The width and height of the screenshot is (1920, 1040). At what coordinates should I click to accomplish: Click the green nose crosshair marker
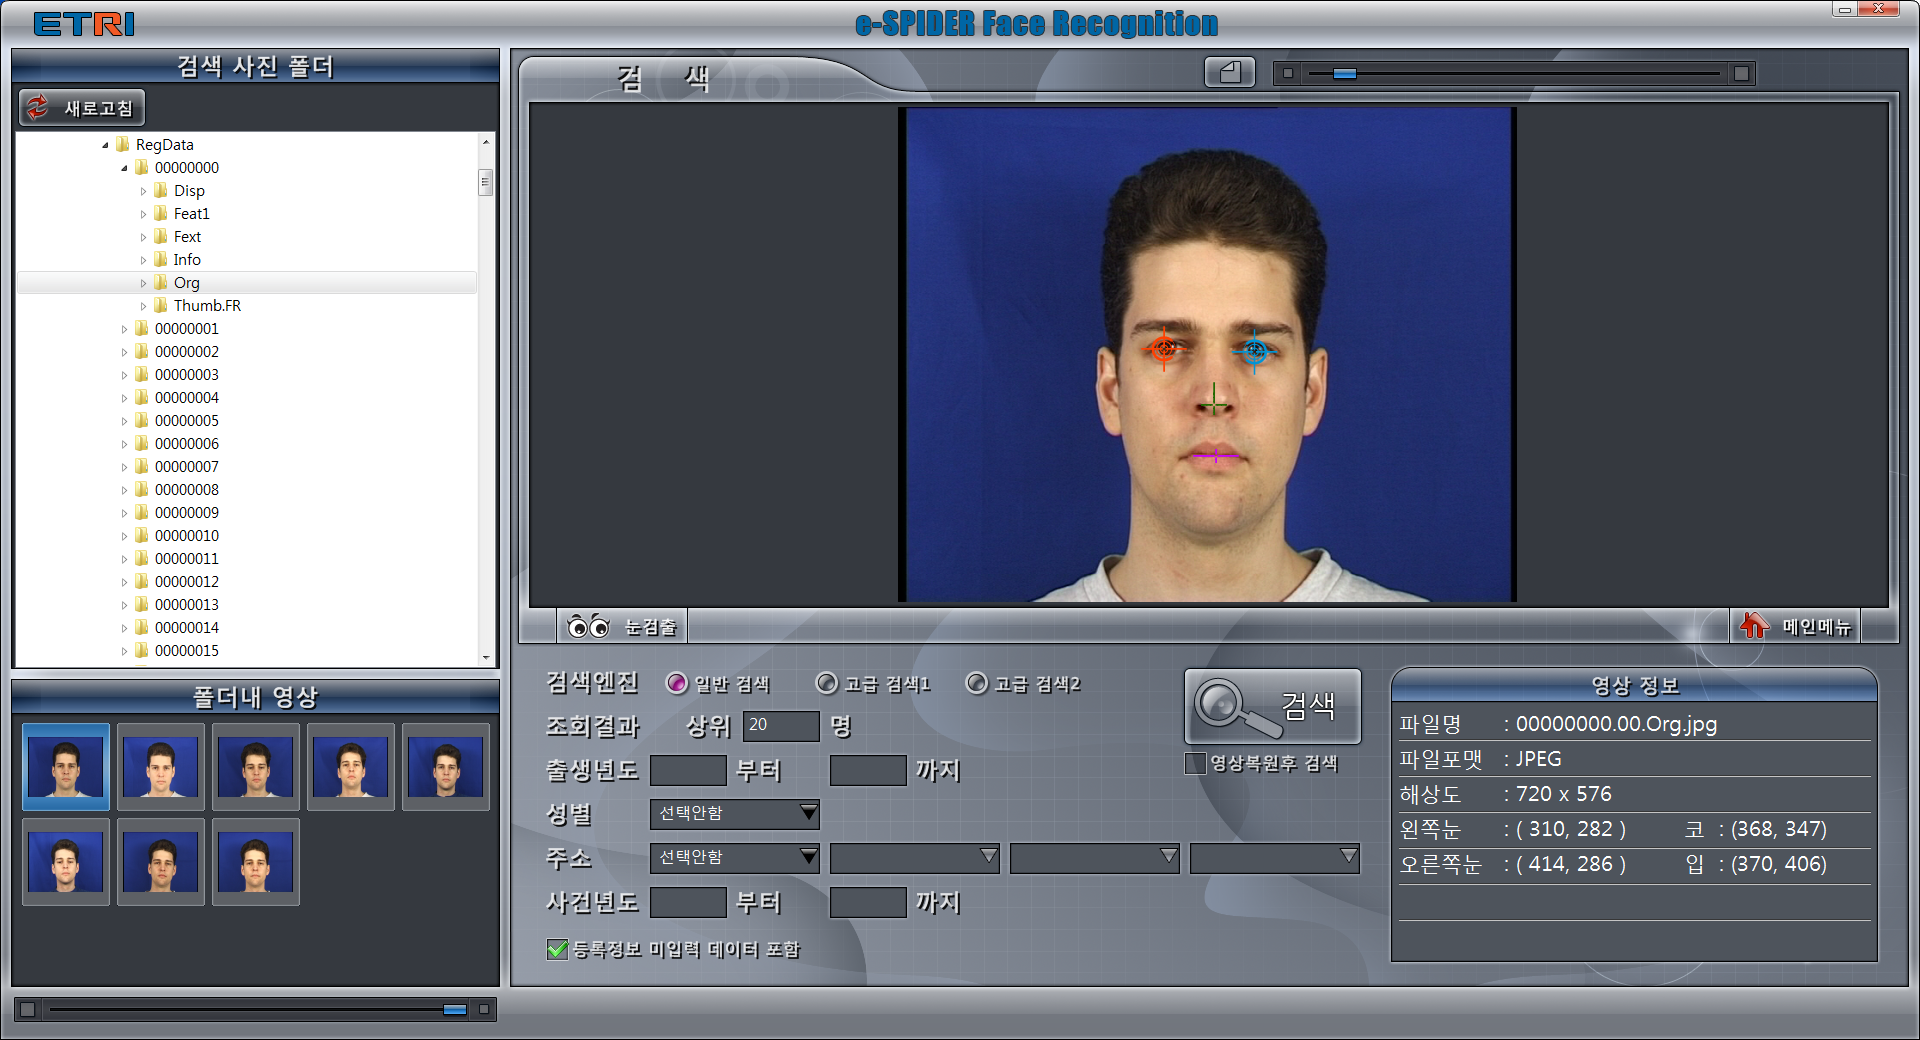coord(1214,402)
